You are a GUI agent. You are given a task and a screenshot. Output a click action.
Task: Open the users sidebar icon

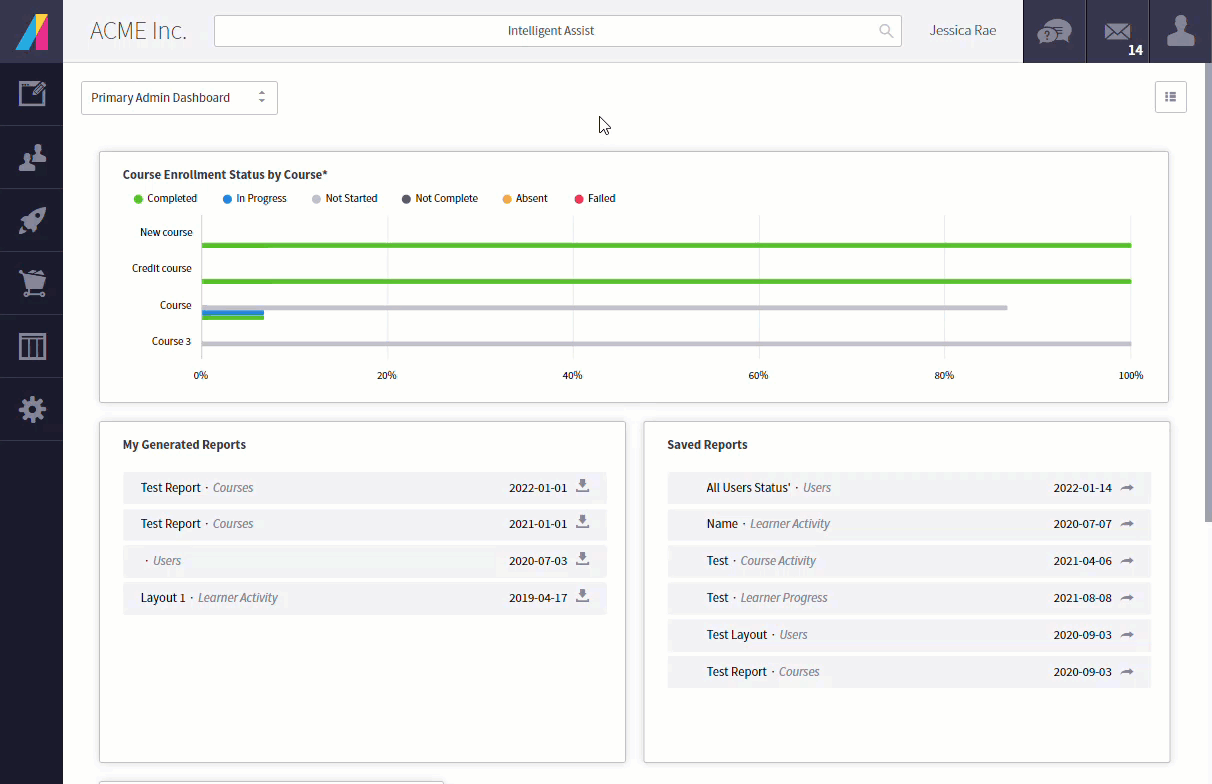coord(32,157)
